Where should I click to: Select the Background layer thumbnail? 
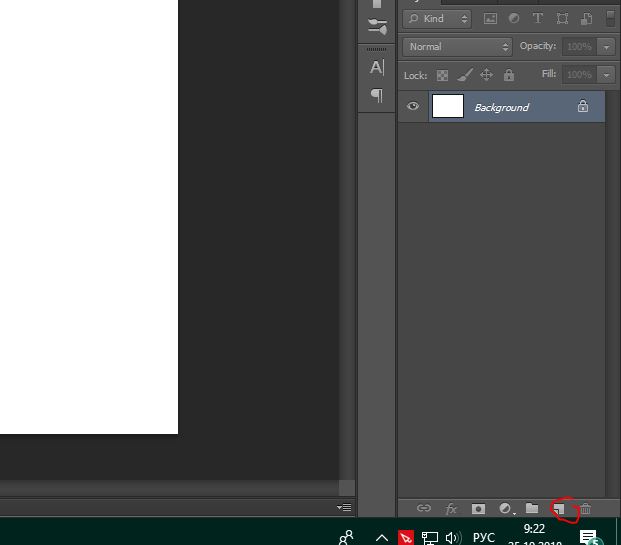point(448,106)
